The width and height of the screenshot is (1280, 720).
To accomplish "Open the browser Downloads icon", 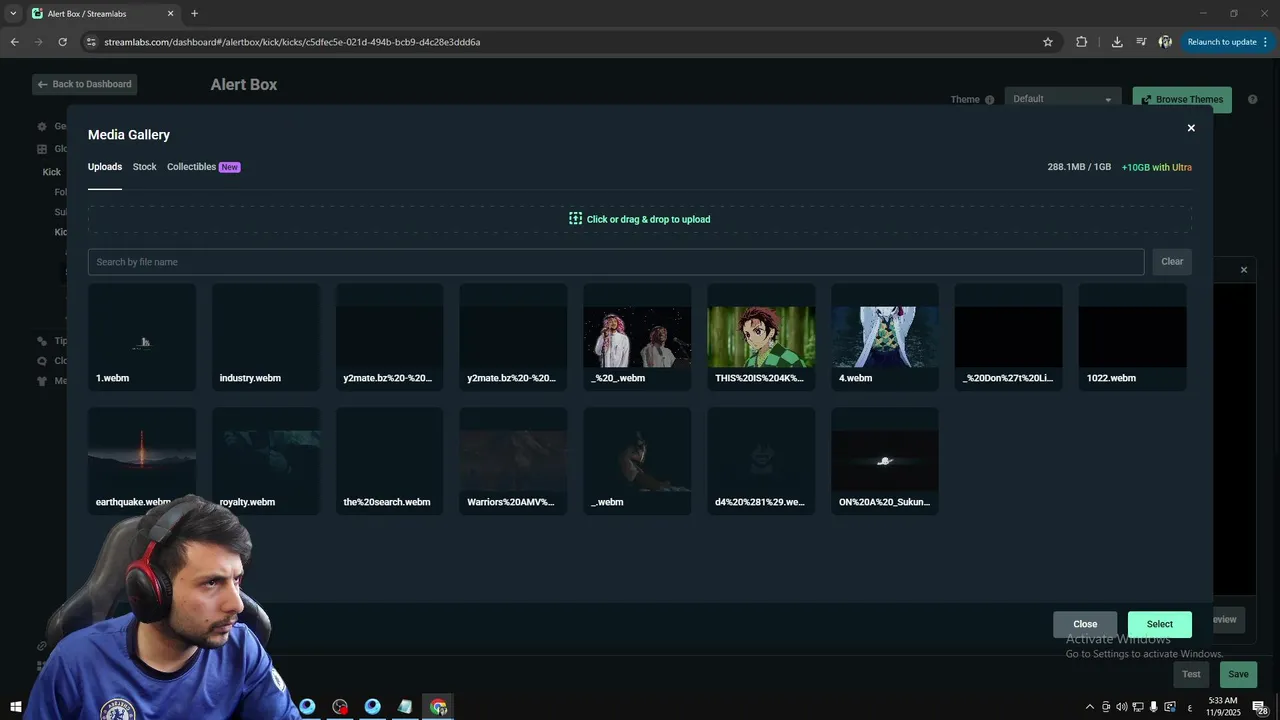I will click(1117, 42).
